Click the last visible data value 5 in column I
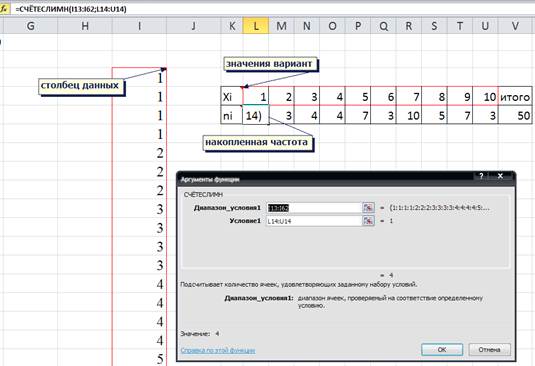The height and width of the screenshot is (366, 535). click(x=160, y=359)
